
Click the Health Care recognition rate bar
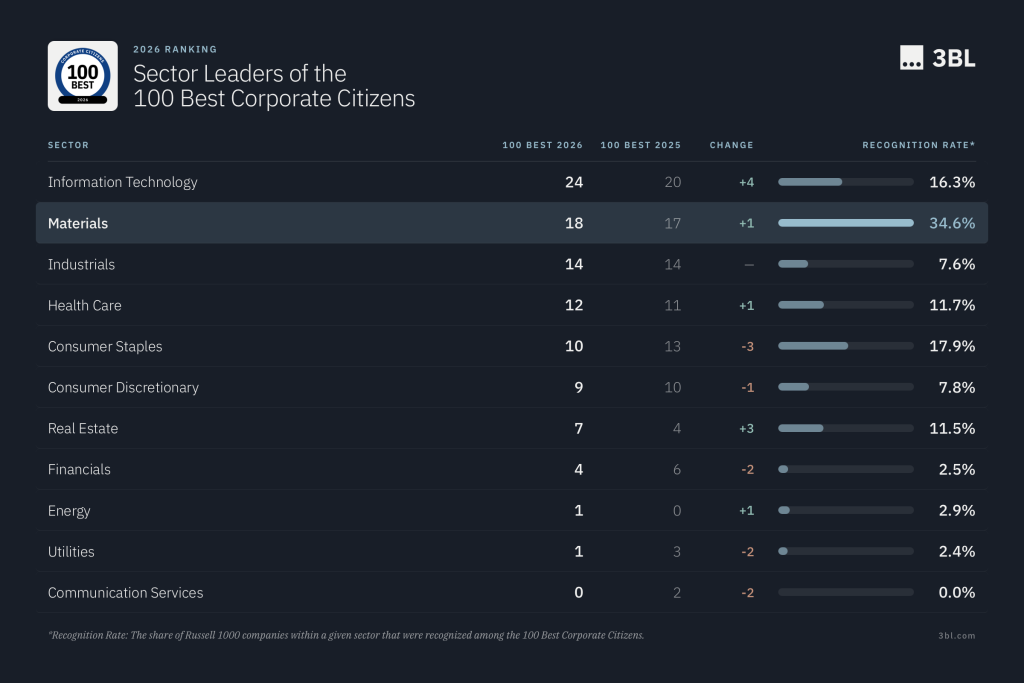tap(846, 305)
